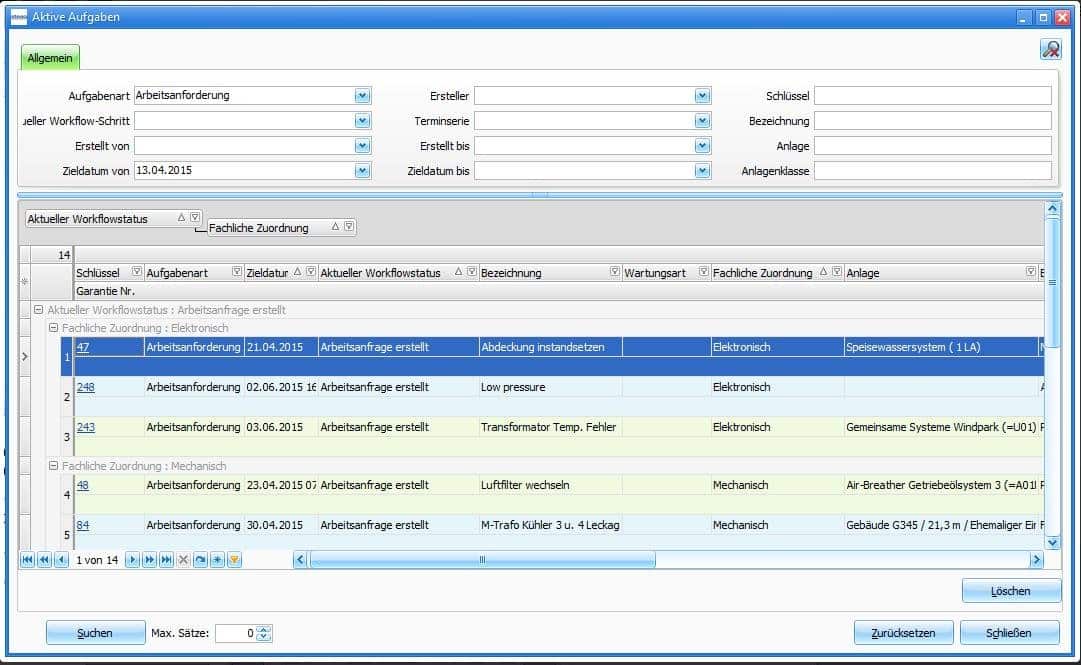Go to the next record

tap(132, 560)
